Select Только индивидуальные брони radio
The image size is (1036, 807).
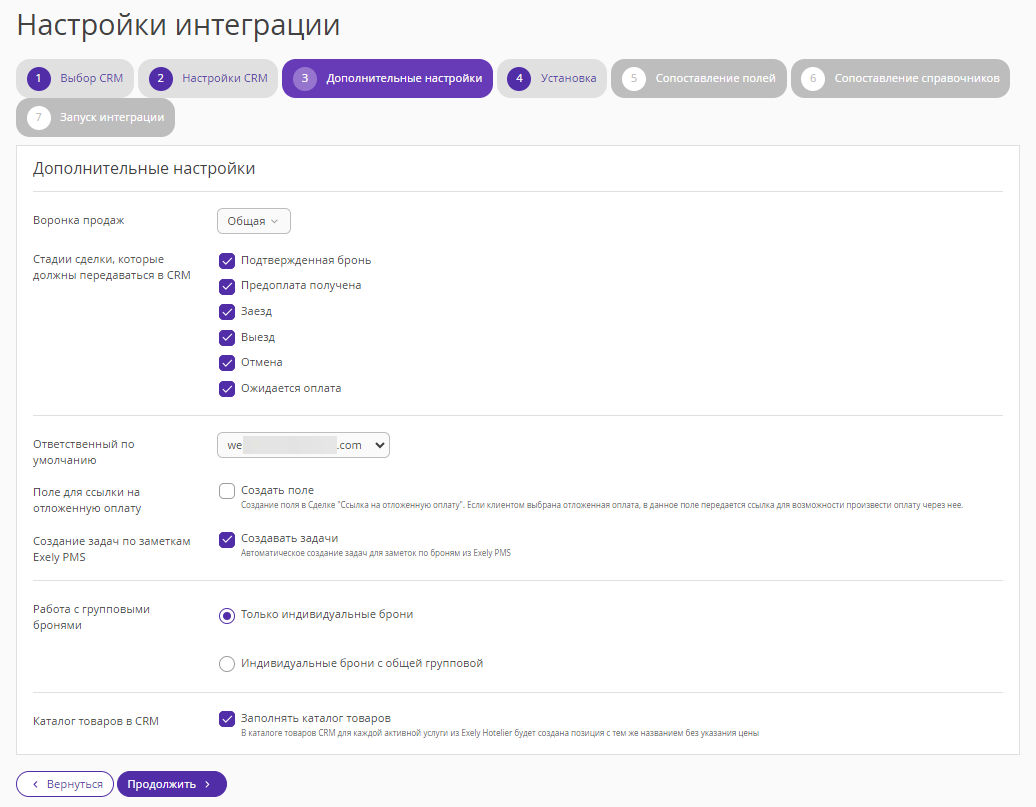tap(227, 616)
